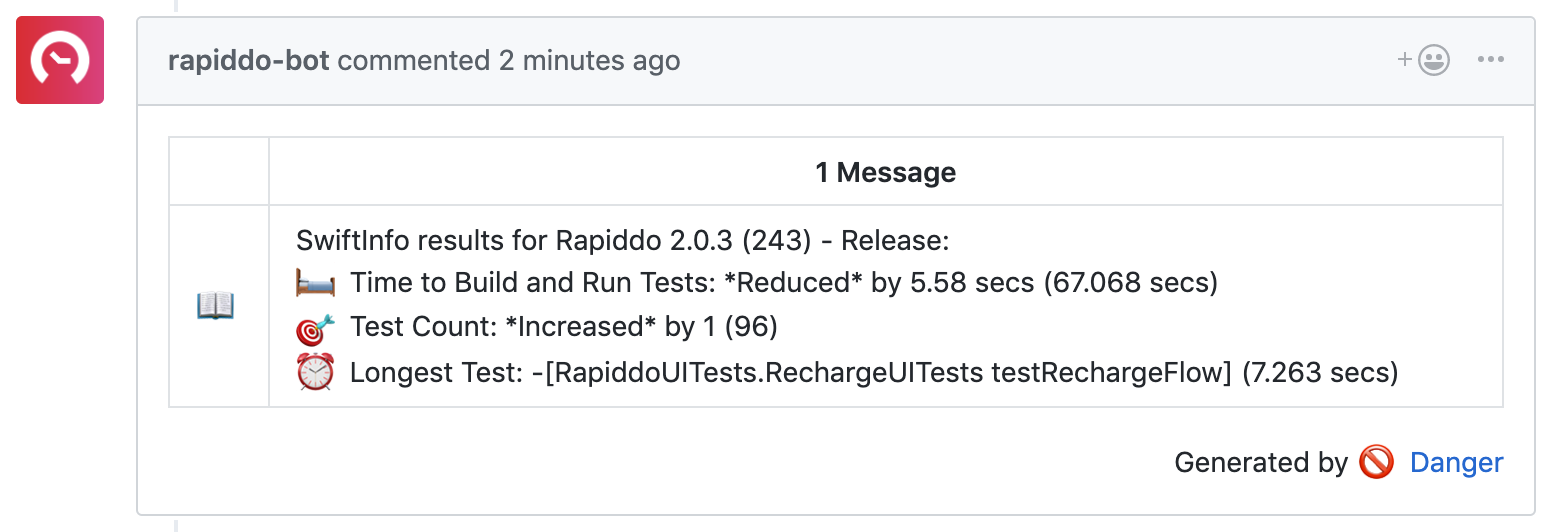Click the "2 minutes ago" timestamp
This screenshot has width=1556, height=532.
tap(589, 60)
